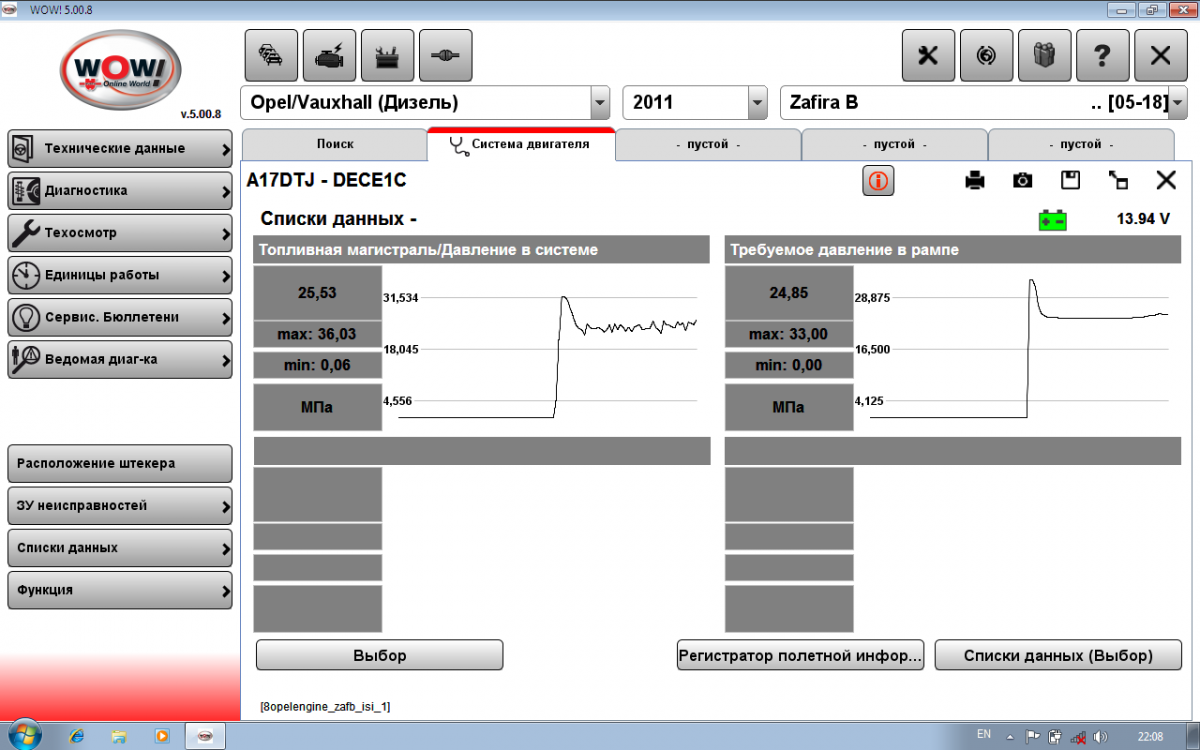The image size is (1200, 750).
Task: Click the min: 0,00 cell
Action: tap(788, 365)
